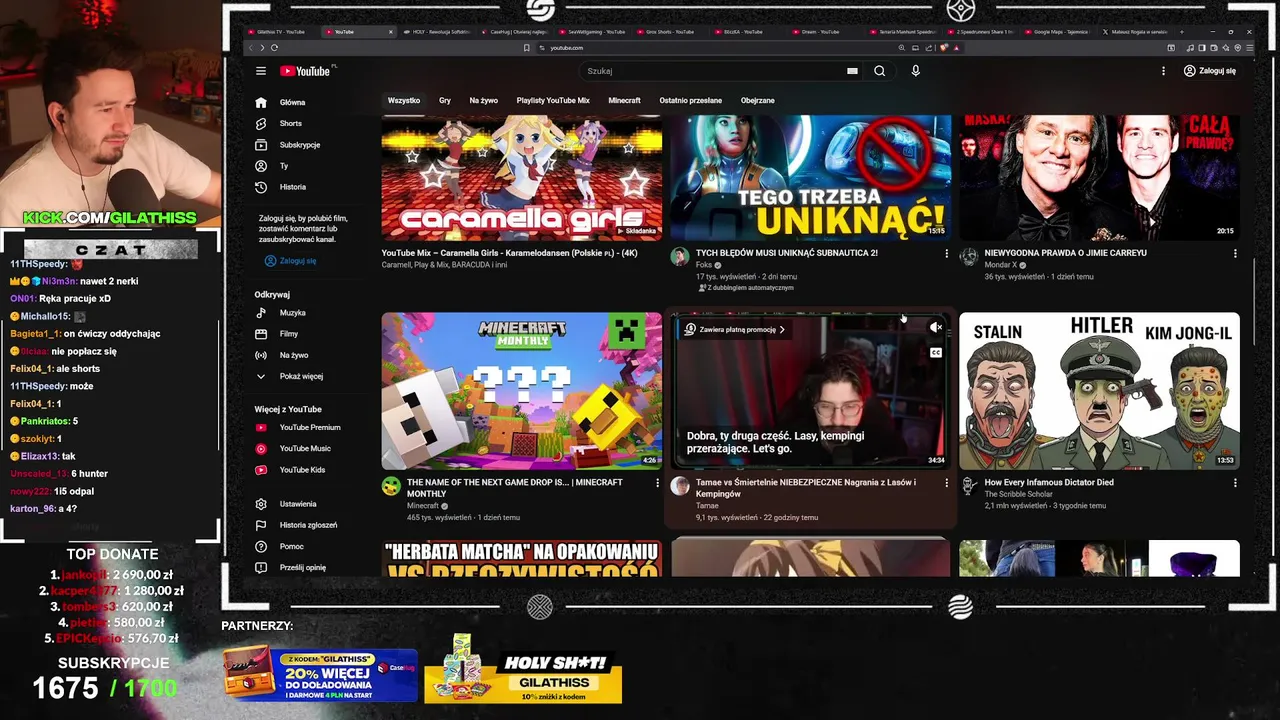Open the Jim Carrey video thumbnail
This screenshot has width=1280, height=720.
1099,177
